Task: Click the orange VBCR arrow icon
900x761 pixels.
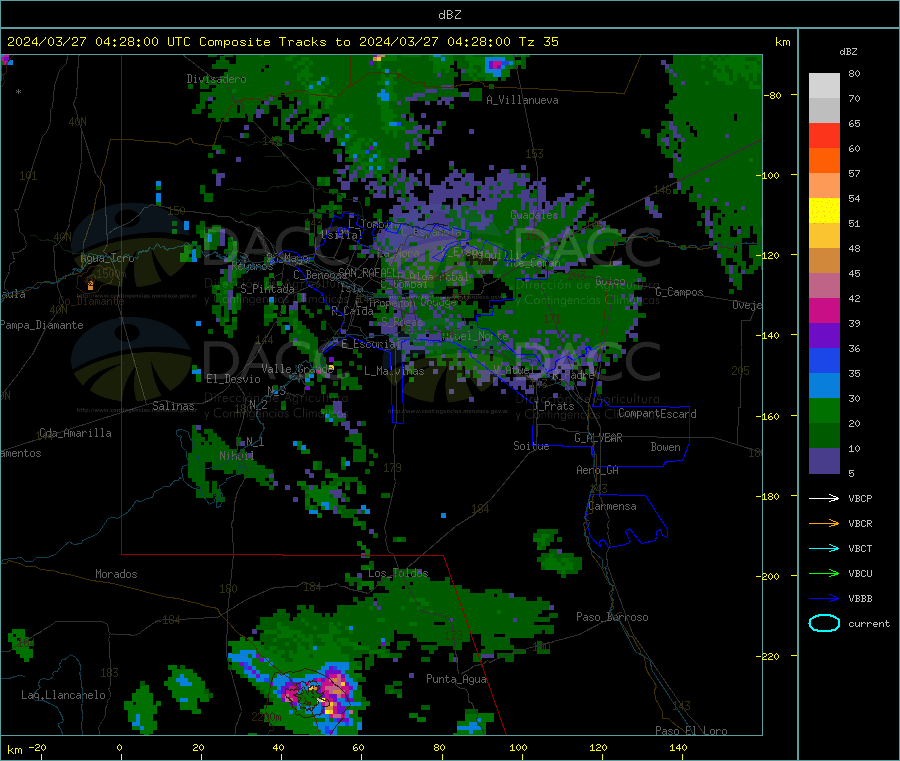Action: coord(824,523)
